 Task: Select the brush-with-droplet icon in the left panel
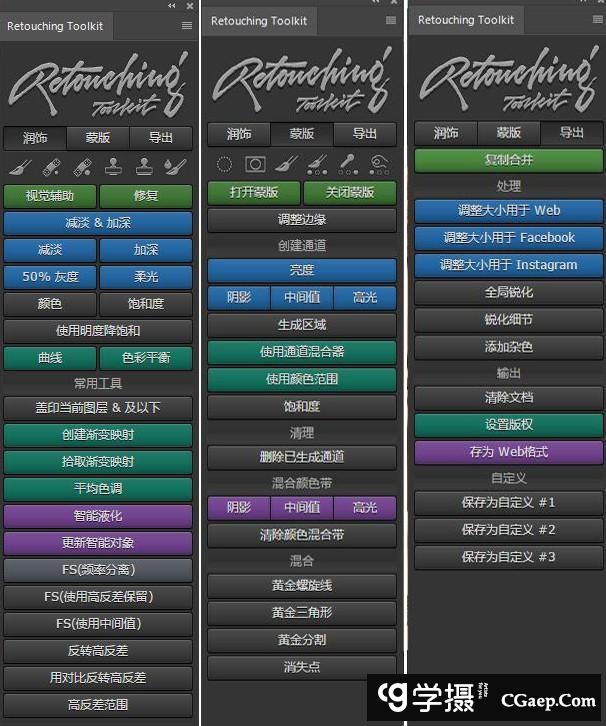tap(176, 166)
